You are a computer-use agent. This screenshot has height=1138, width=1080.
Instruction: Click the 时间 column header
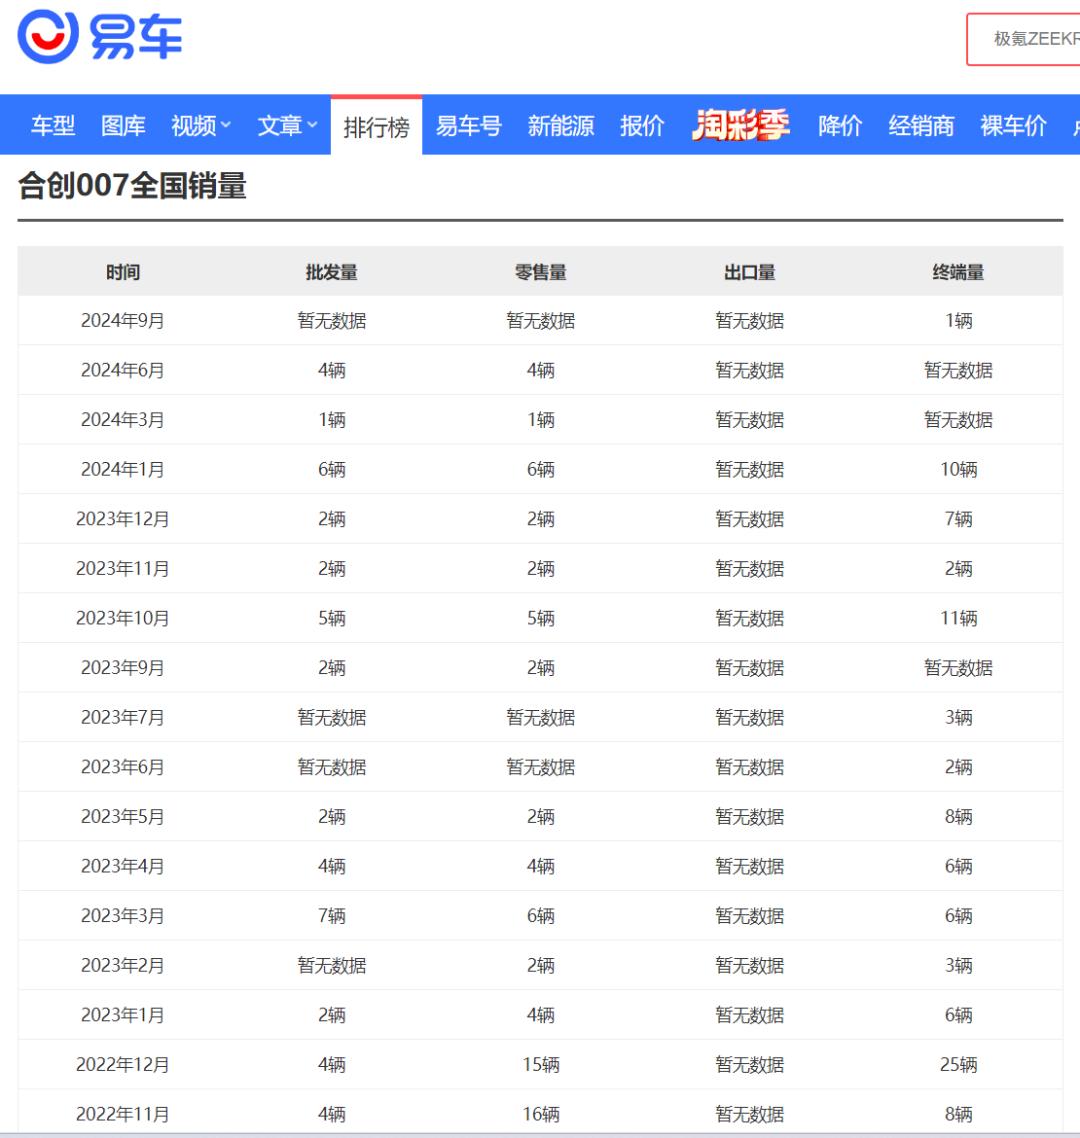point(123,272)
